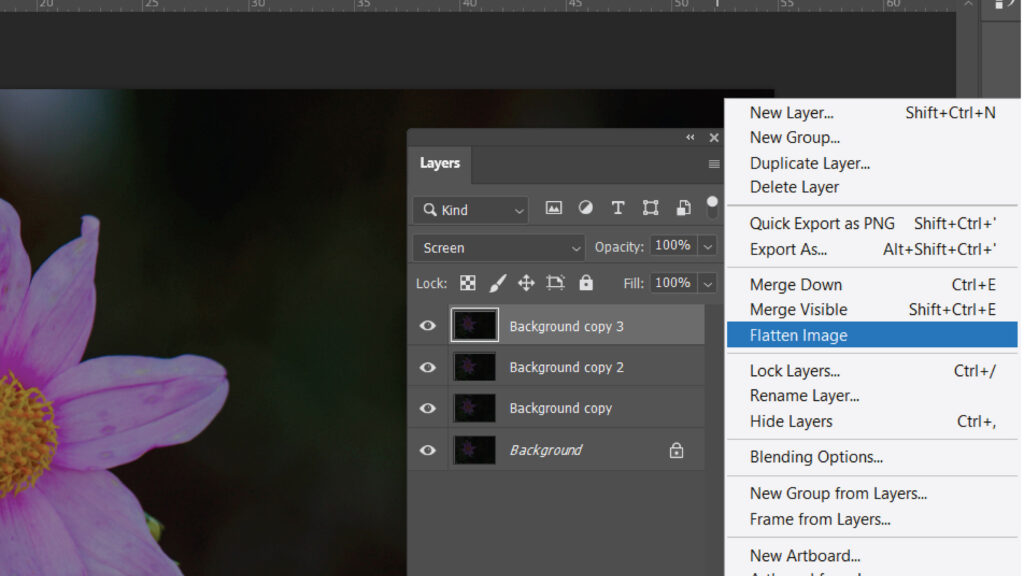Click the Opacity 100% value field
This screenshot has height=576, width=1024.
coord(673,246)
